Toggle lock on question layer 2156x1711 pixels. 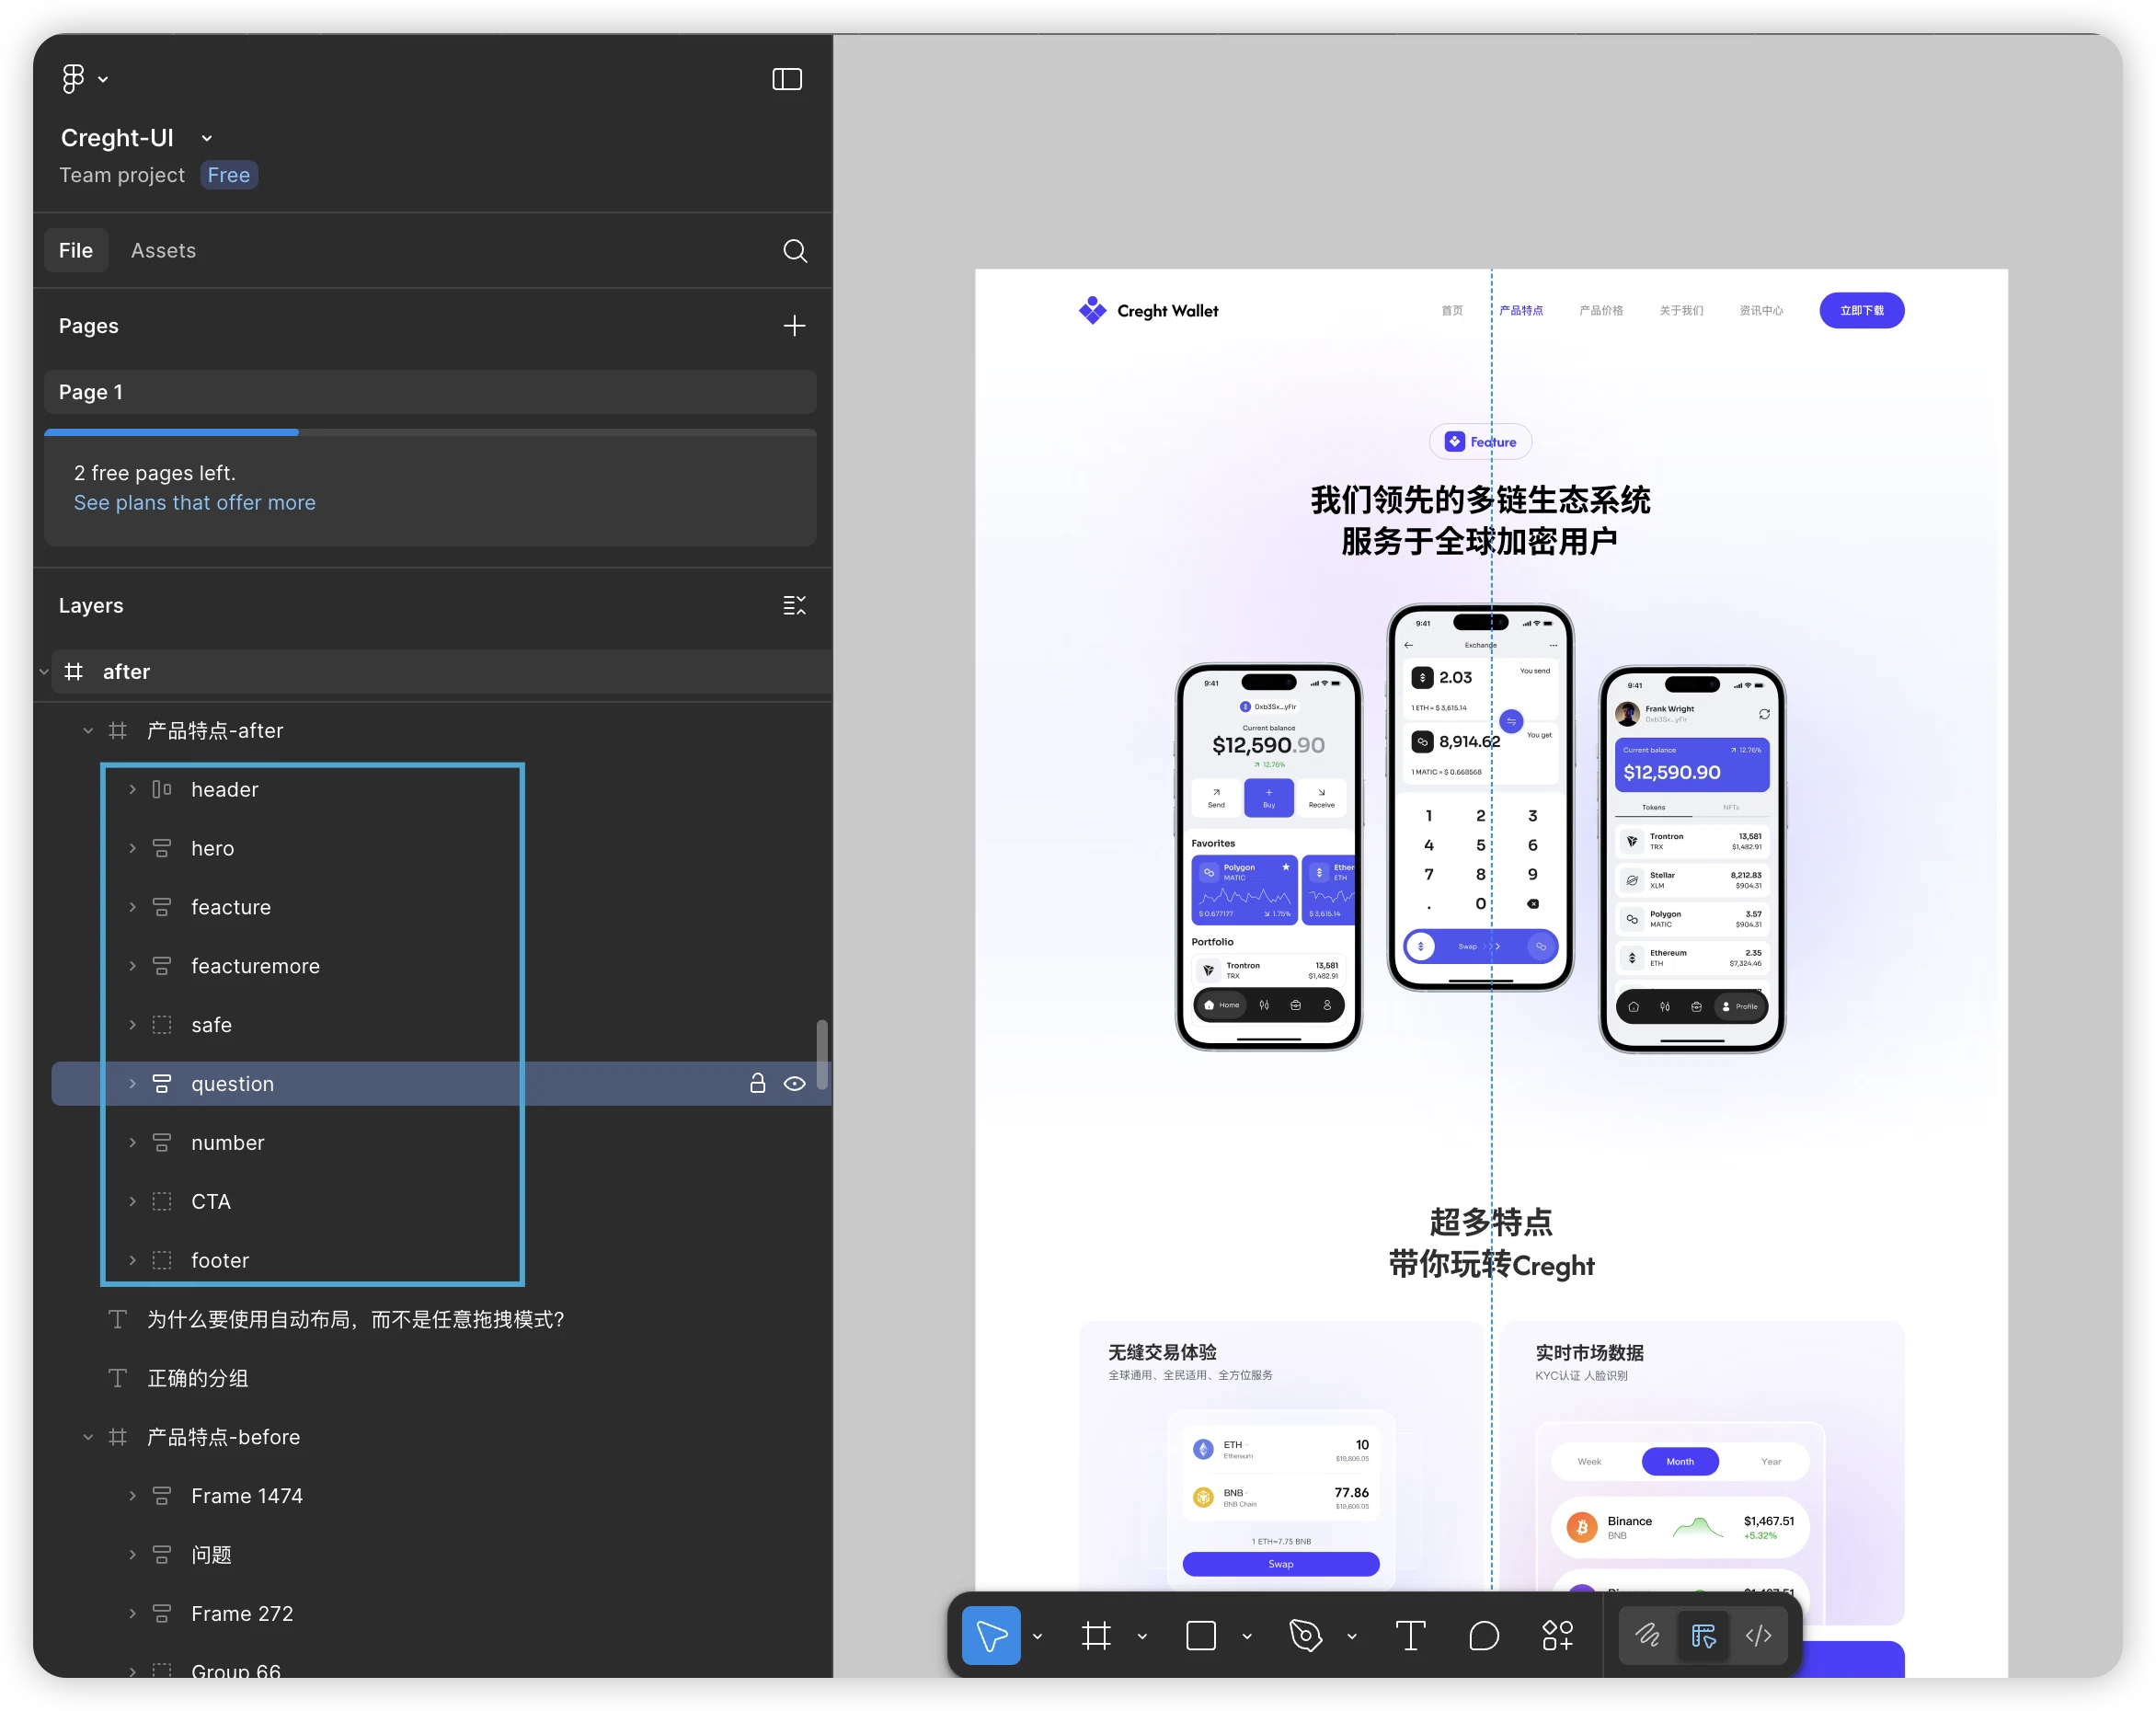pyautogui.click(x=758, y=1083)
